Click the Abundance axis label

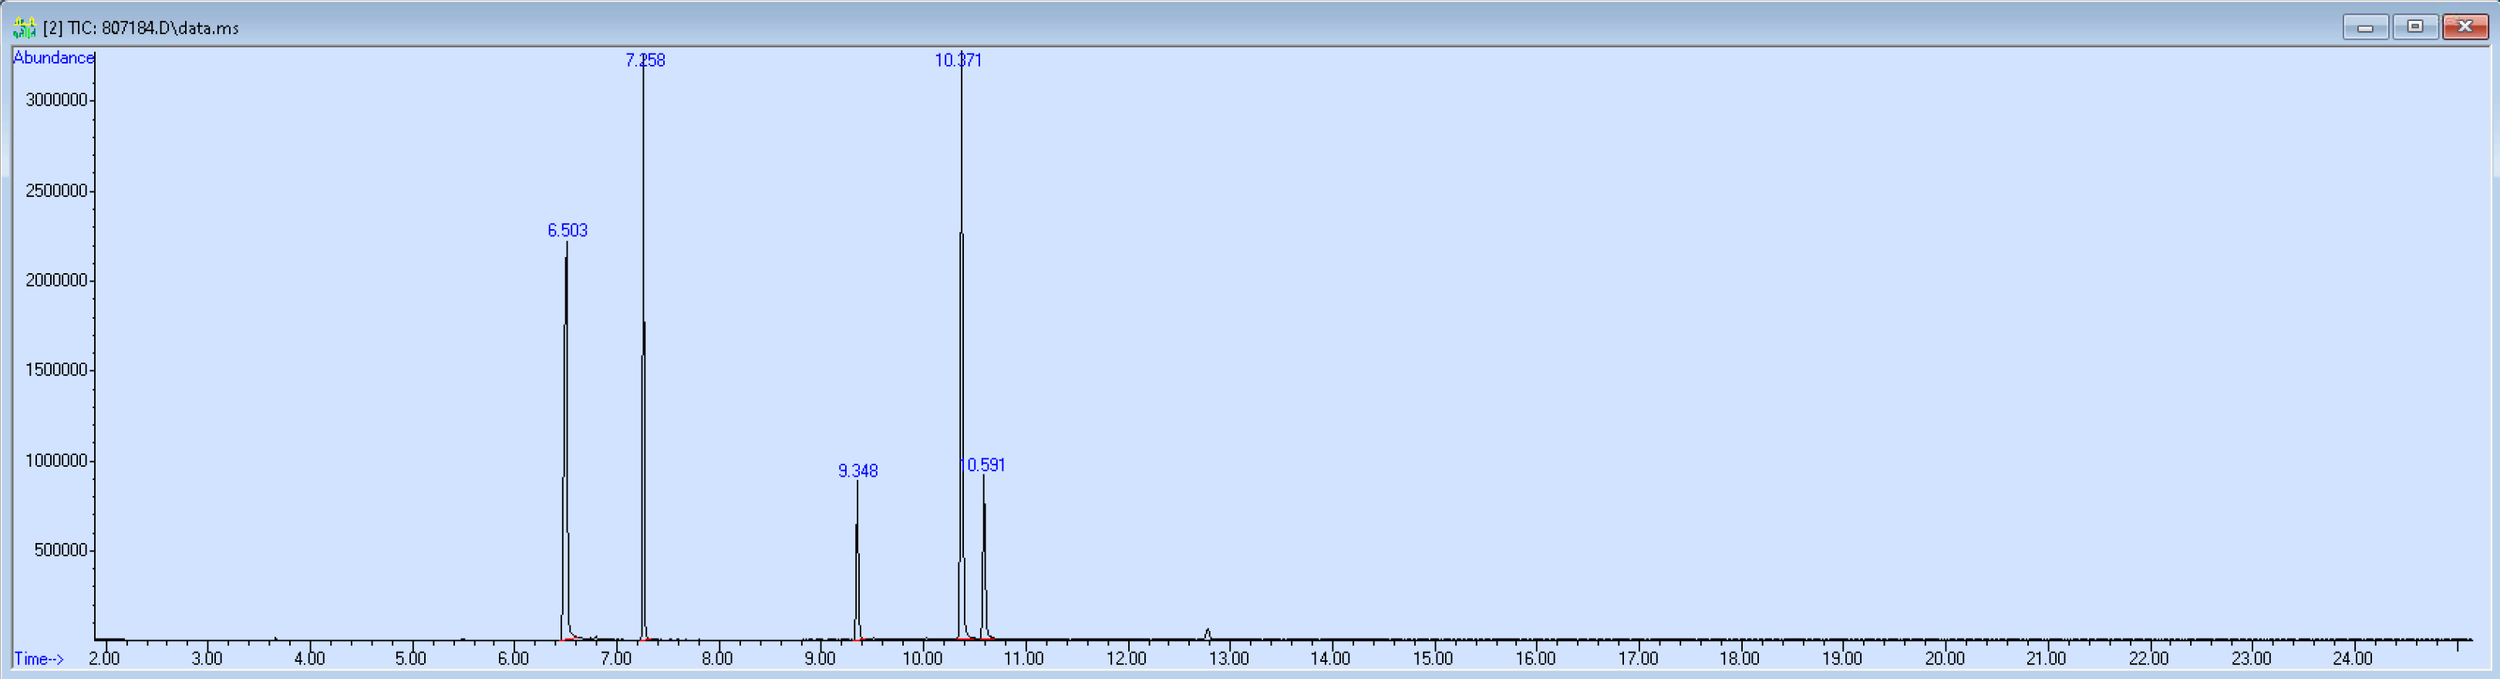53,58
